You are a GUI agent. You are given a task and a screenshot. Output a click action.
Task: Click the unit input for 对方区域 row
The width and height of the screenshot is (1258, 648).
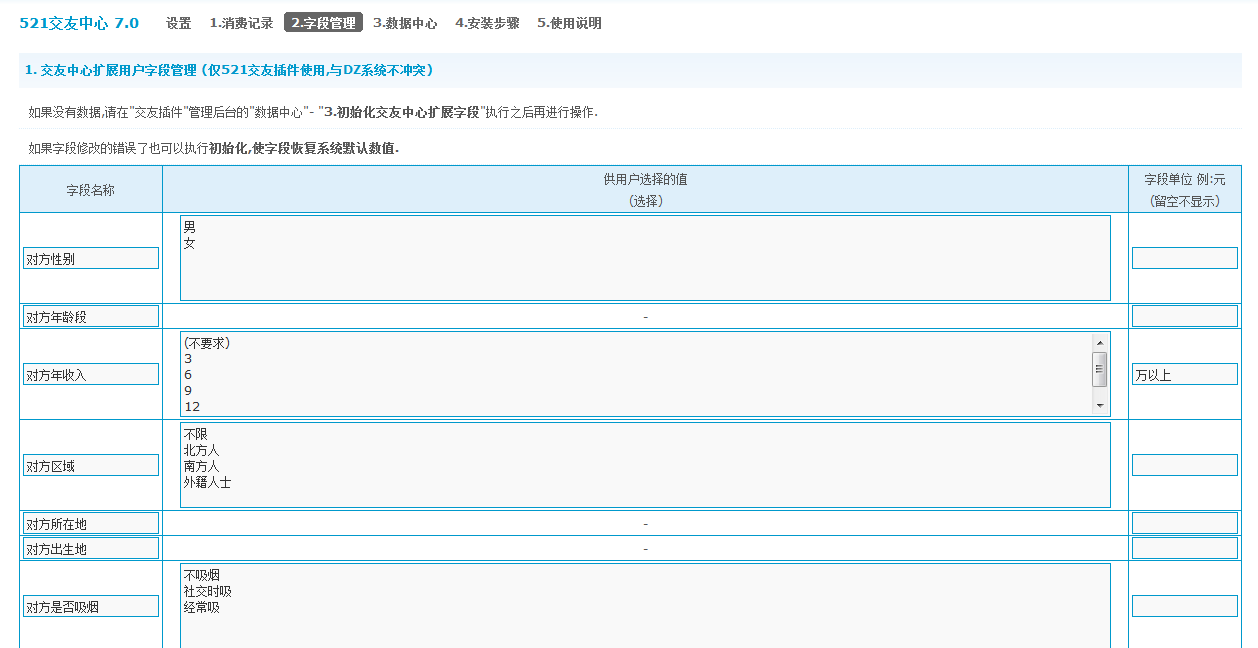click(1185, 465)
